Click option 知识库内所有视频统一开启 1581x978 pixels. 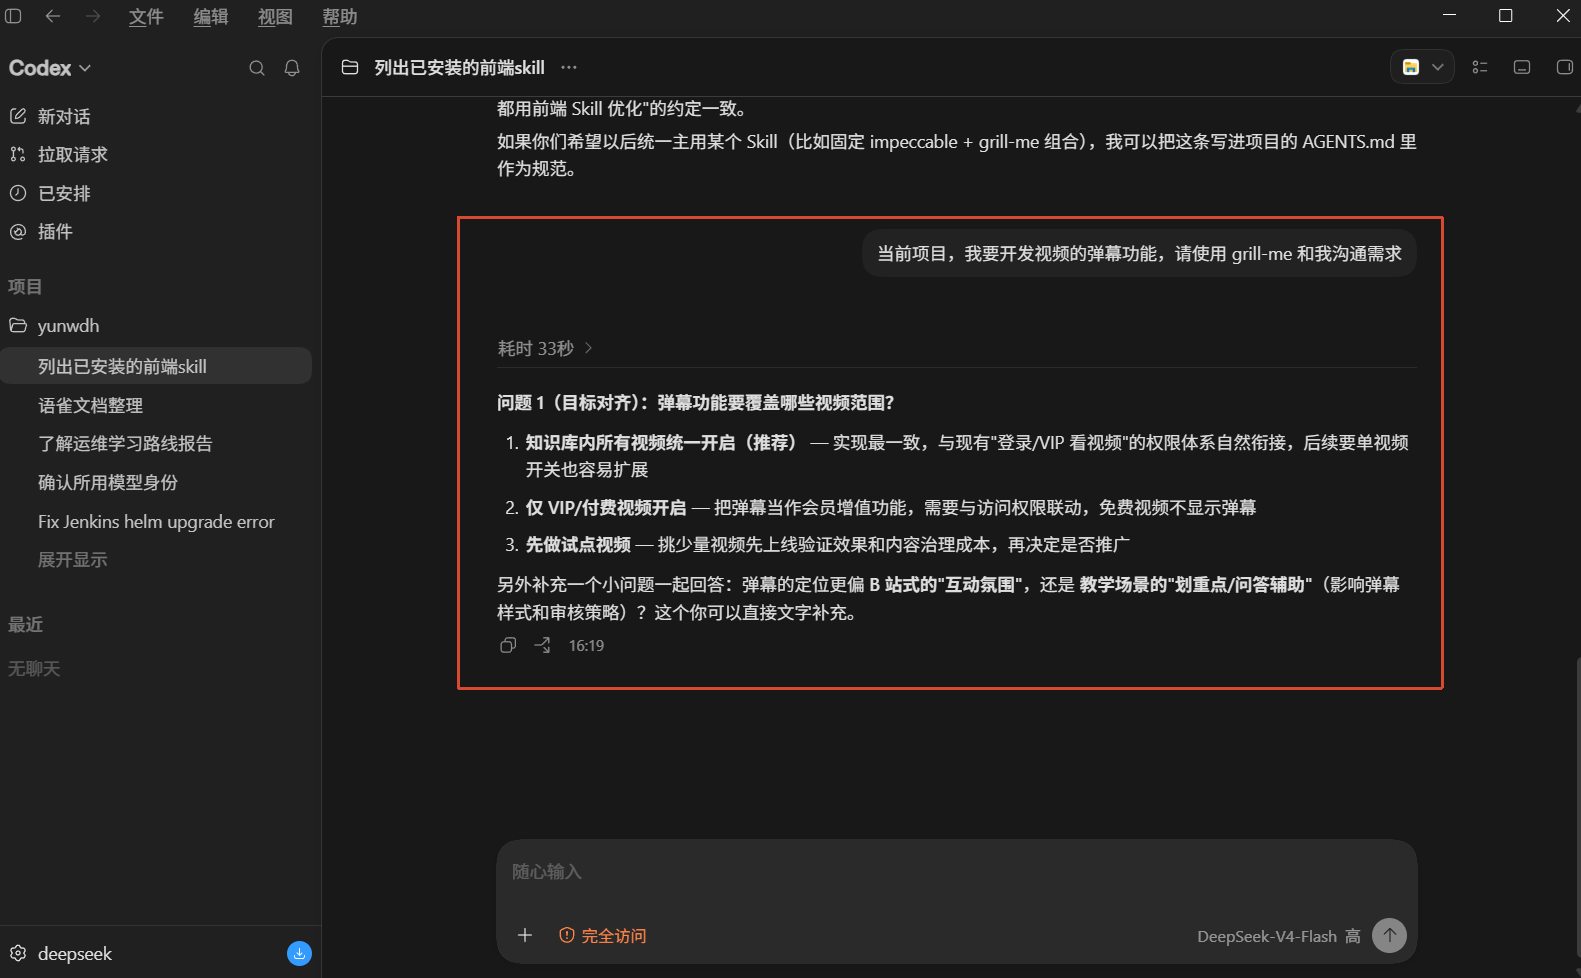pos(662,443)
